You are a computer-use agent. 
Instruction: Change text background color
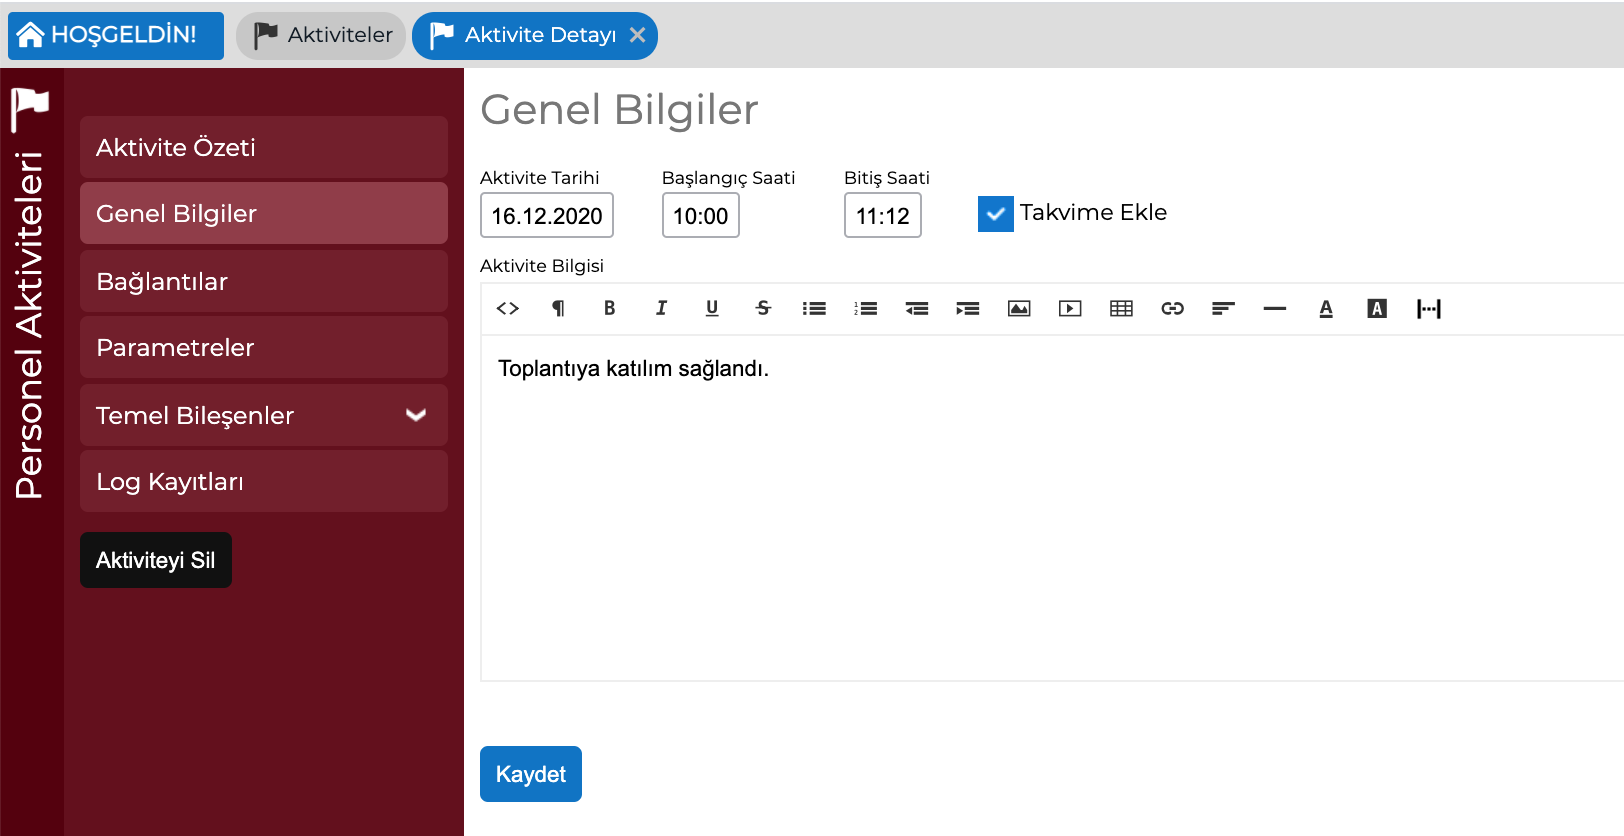1377,309
